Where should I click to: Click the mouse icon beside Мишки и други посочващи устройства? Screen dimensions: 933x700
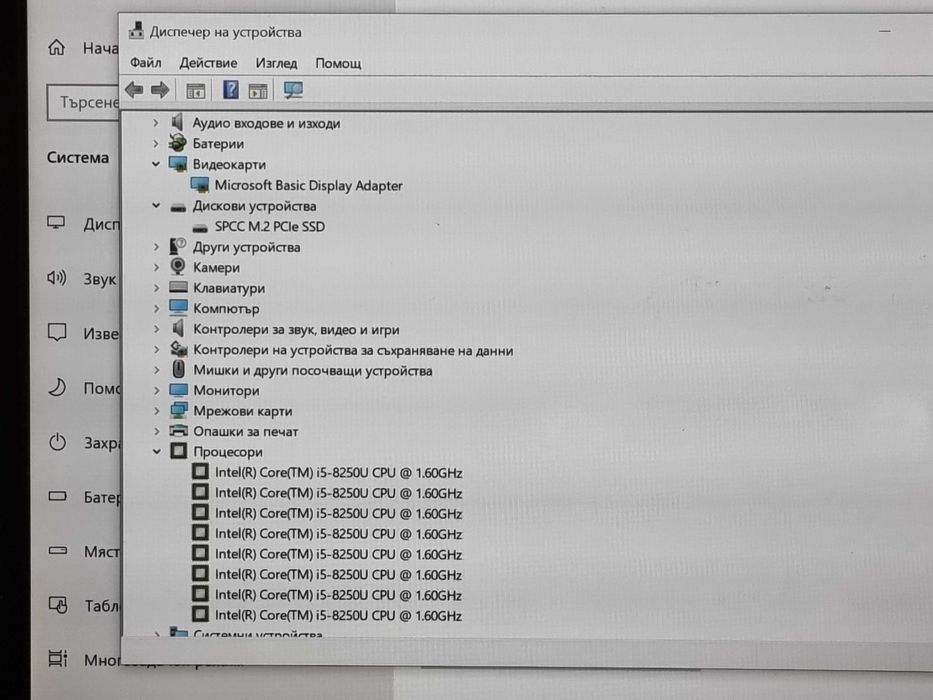(x=179, y=370)
